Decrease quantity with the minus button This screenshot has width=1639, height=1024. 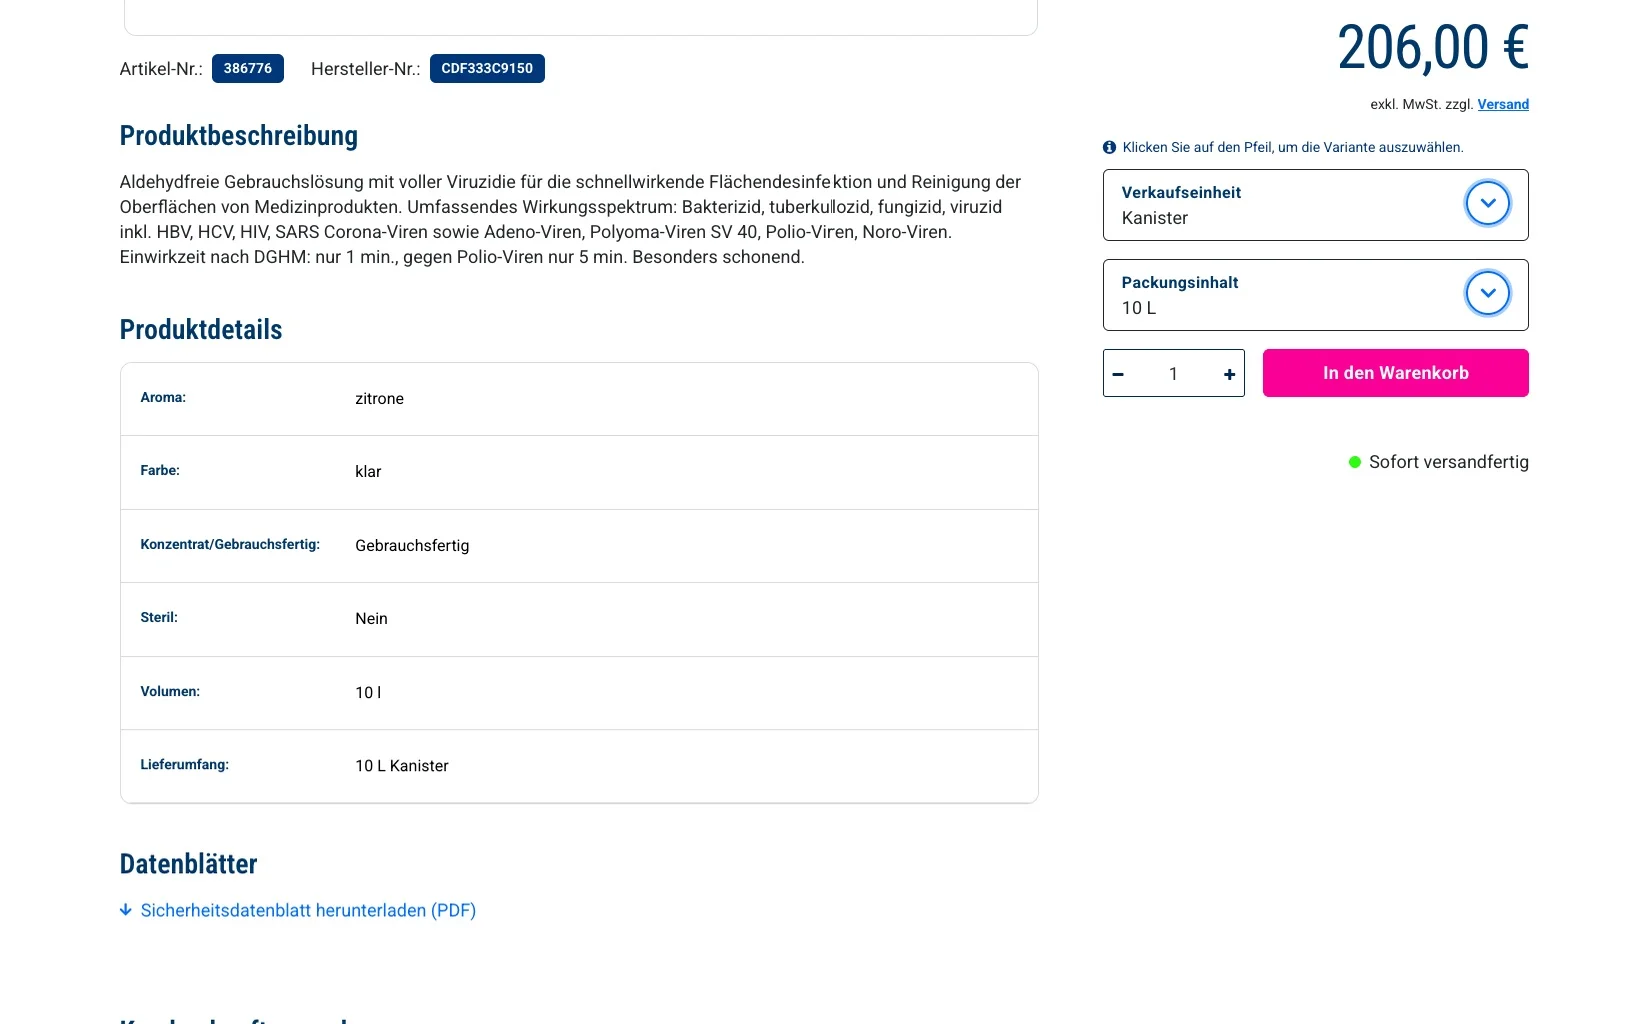[x=1119, y=374]
